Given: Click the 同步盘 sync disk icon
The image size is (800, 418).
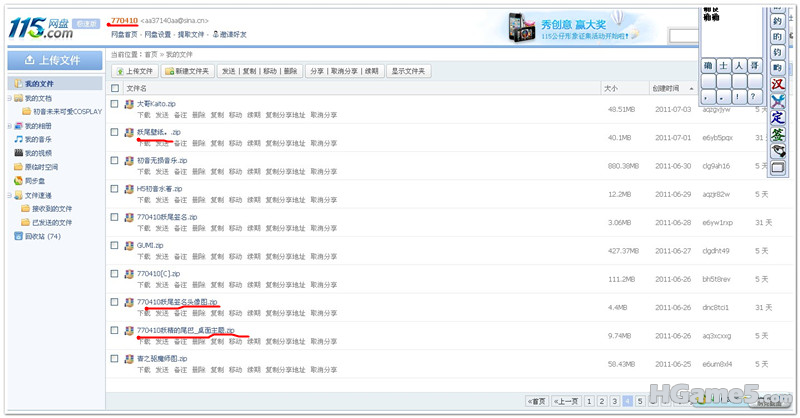Looking at the screenshot, I should click(x=19, y=181).
